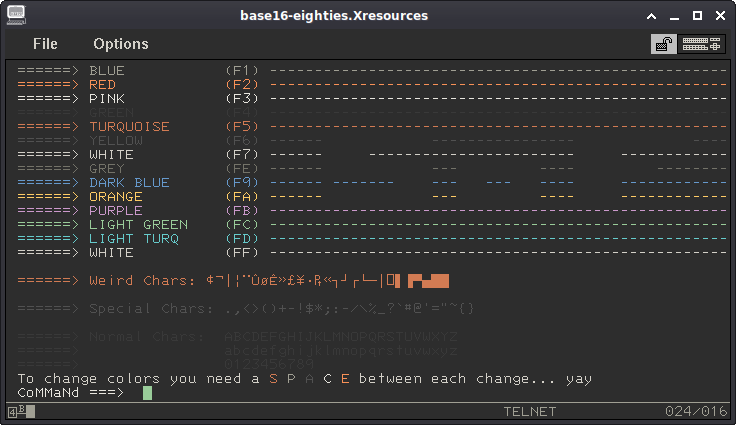This screenshot has width=736, height=425.
Task: Open the Options menu
Action: coord(121,44)
